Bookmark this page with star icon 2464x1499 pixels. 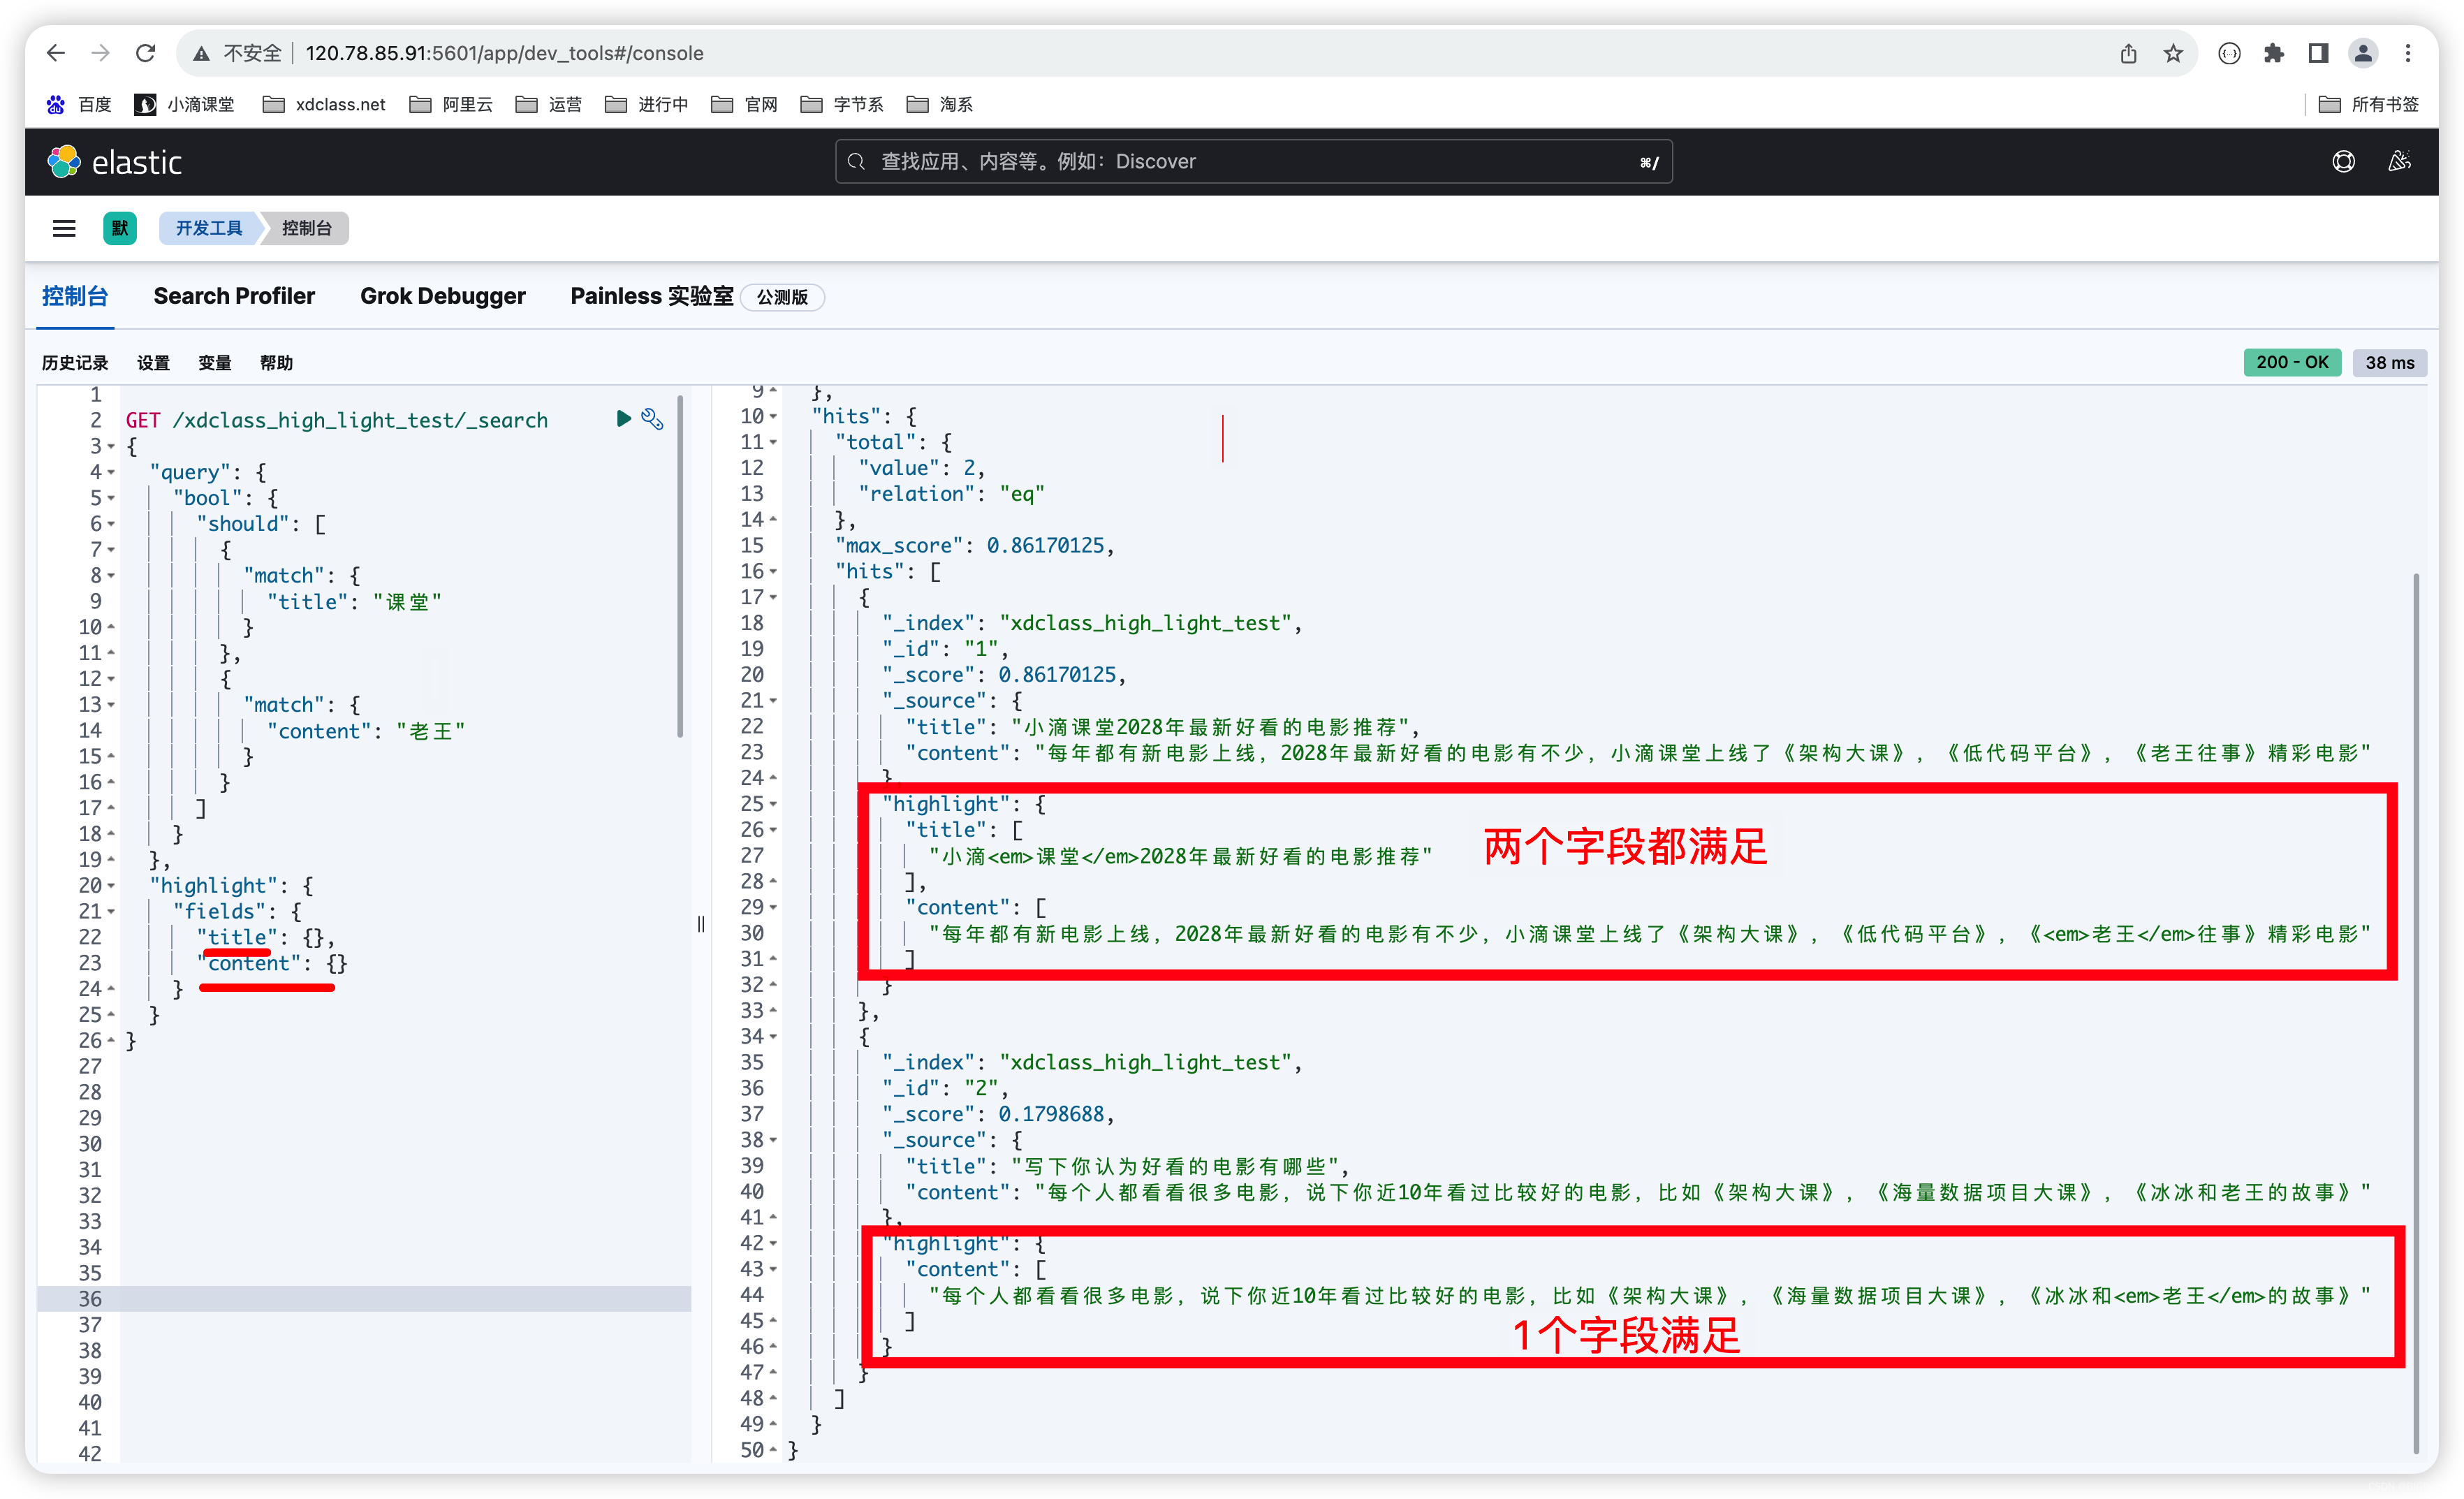tap(2173, 53)
